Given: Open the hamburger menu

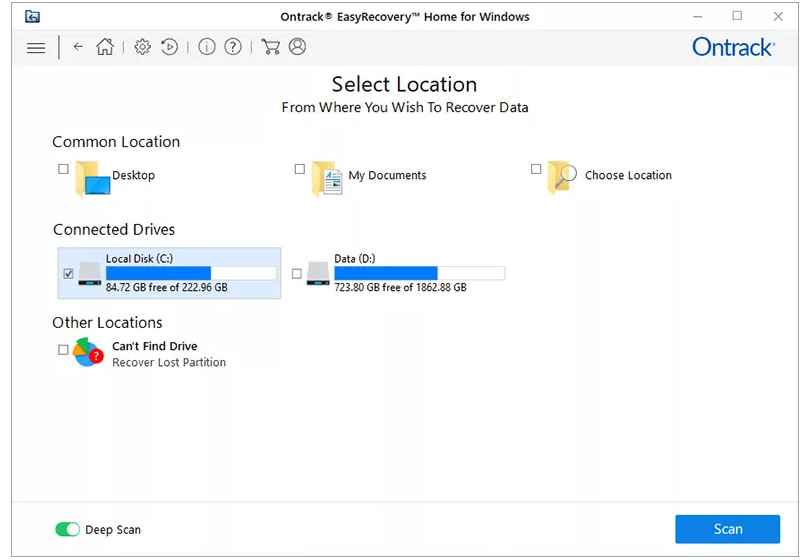Looking at the screenshot, I should coord(36,48).
